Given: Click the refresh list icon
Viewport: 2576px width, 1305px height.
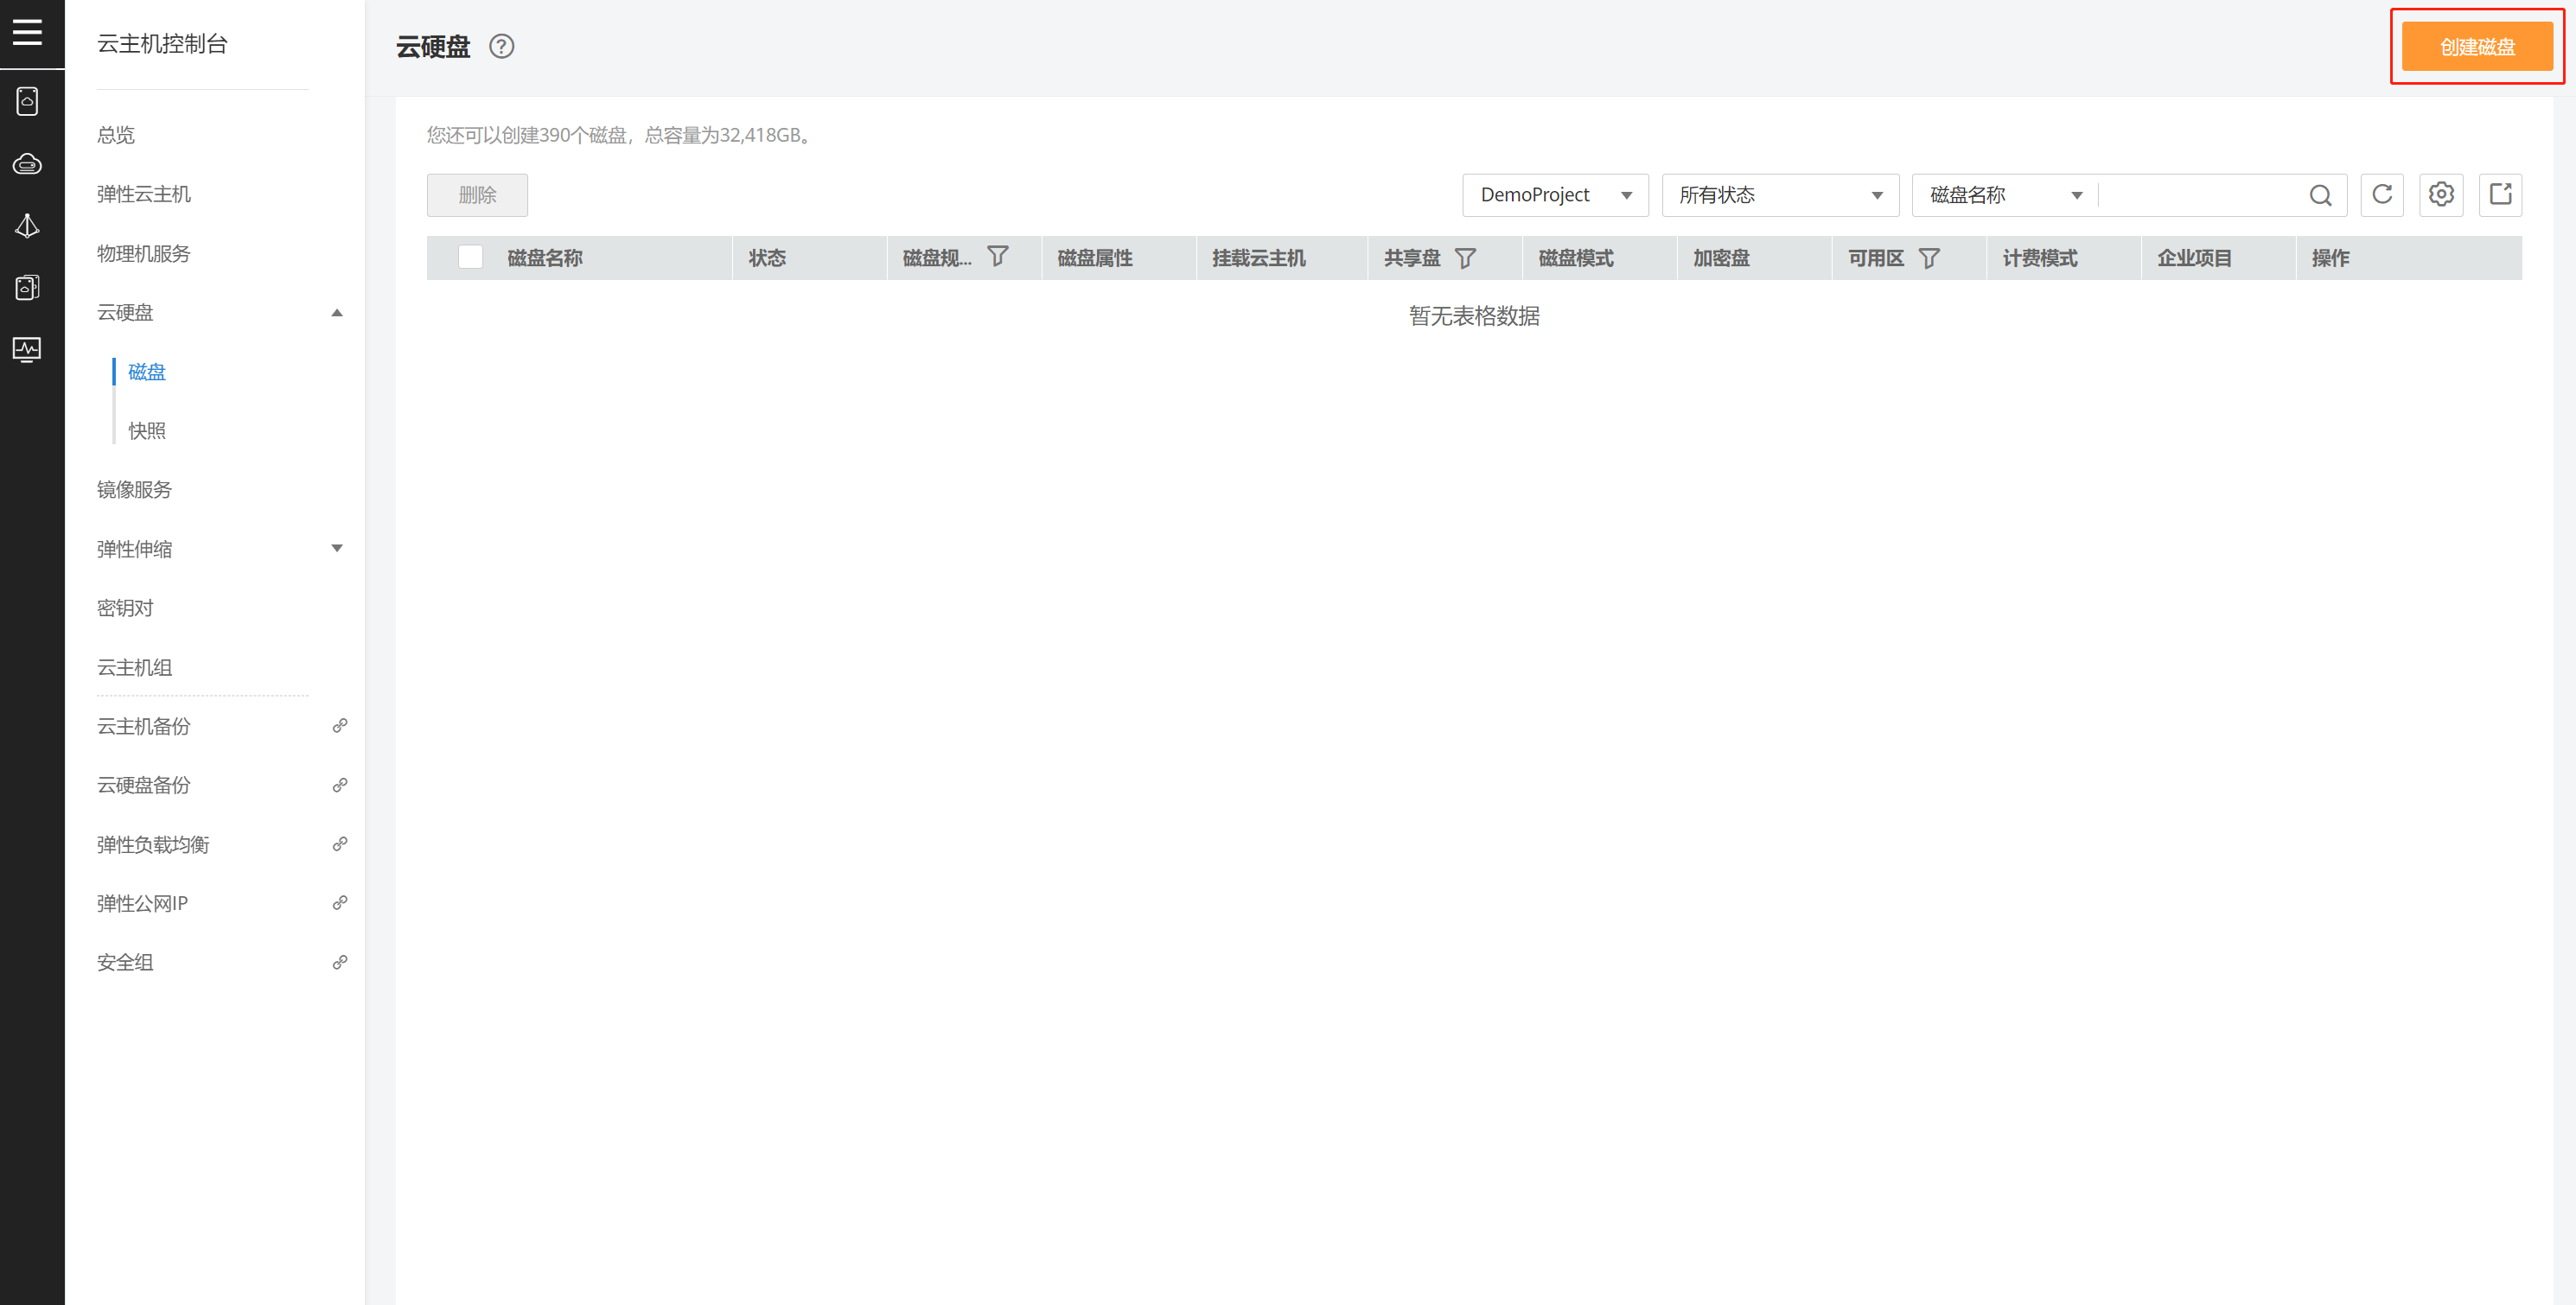Looking at the screenshot, I should click(2381, 194).
